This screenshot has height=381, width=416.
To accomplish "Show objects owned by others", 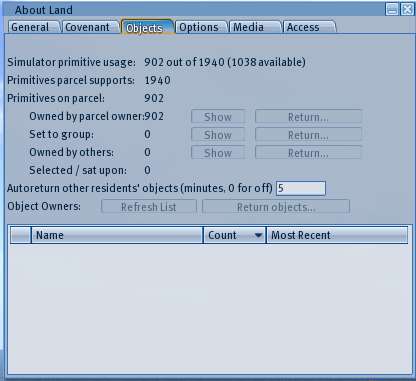I will click(x=218, y=153).
